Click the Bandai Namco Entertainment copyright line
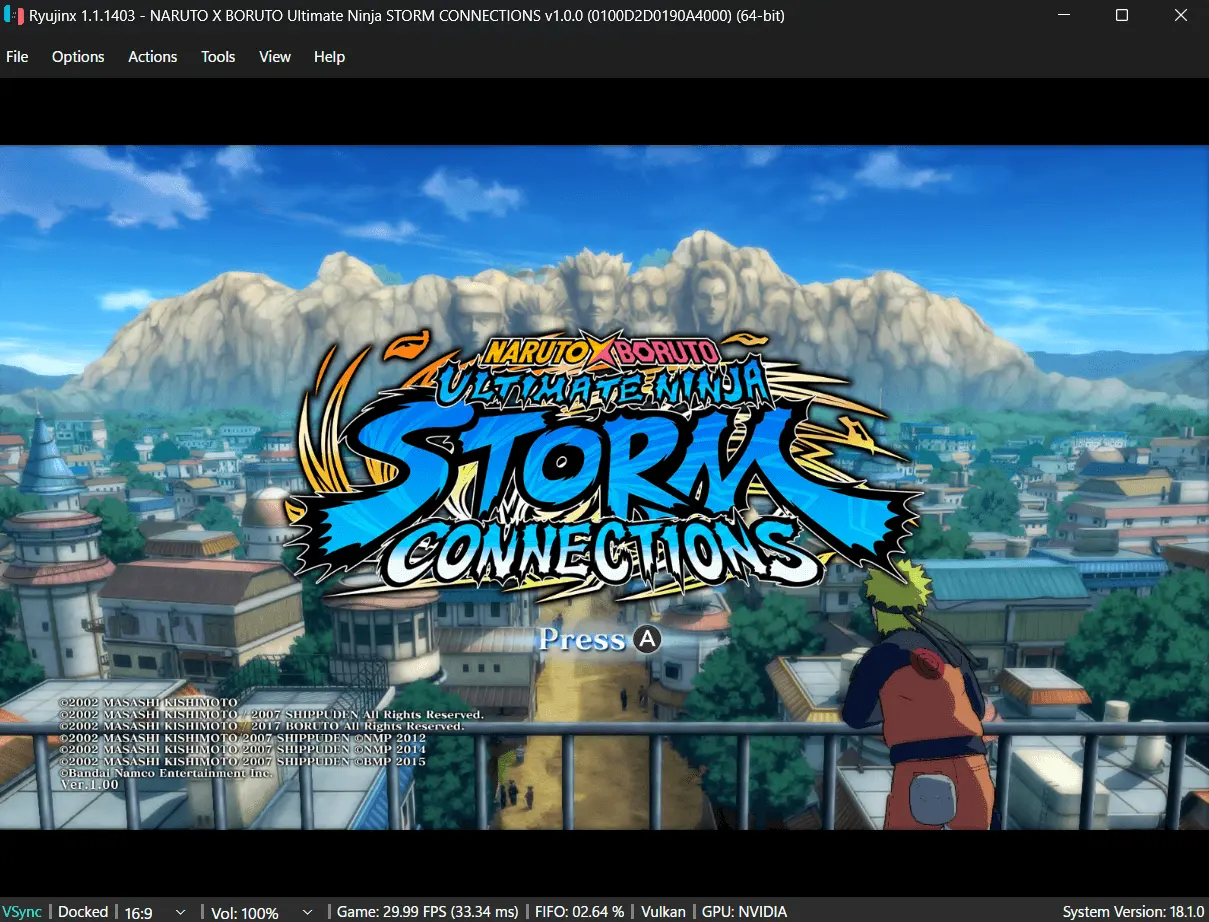The height and width of the screenshot is (922, 1209). click(x=166, y=773)
